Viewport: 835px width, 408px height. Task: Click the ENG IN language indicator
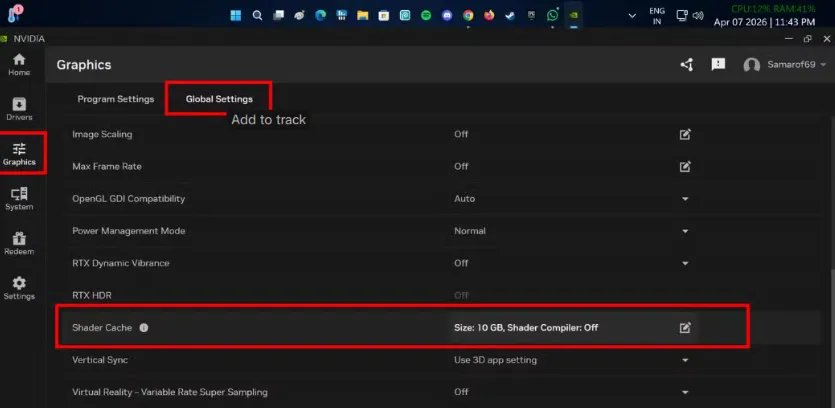tap(657, 15)
